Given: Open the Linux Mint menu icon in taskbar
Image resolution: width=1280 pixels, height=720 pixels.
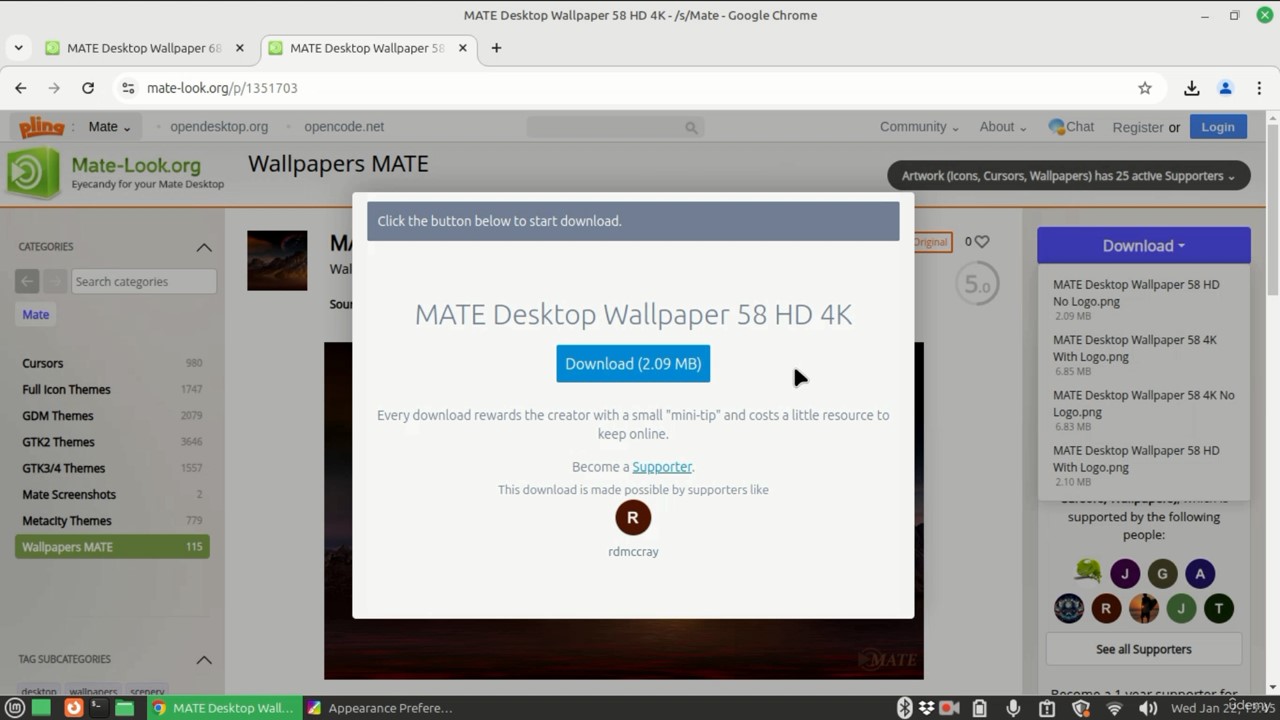Looking at the screenshot, I should 15,708.
